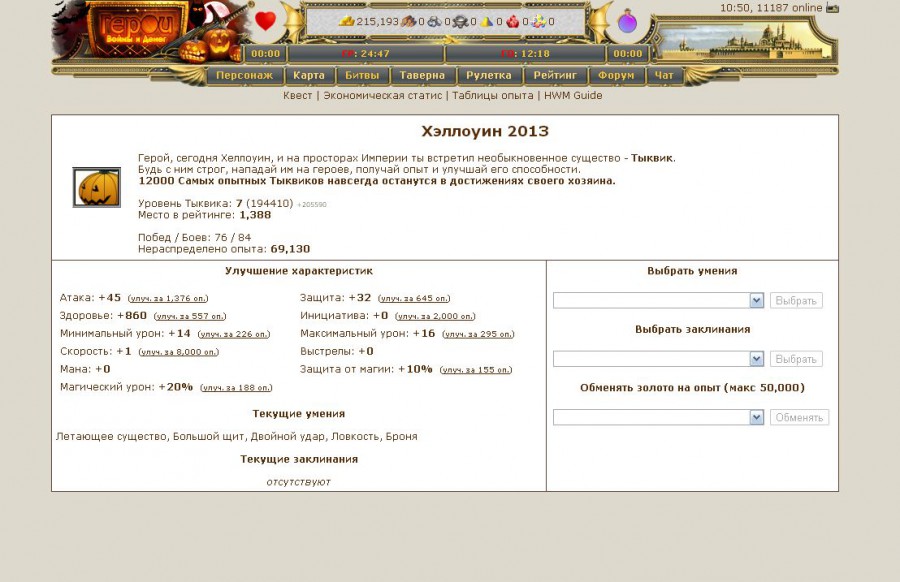Viewport: 900px width, 582px height.
Task: Click the Герои game logo
Action: coord(125,27)
